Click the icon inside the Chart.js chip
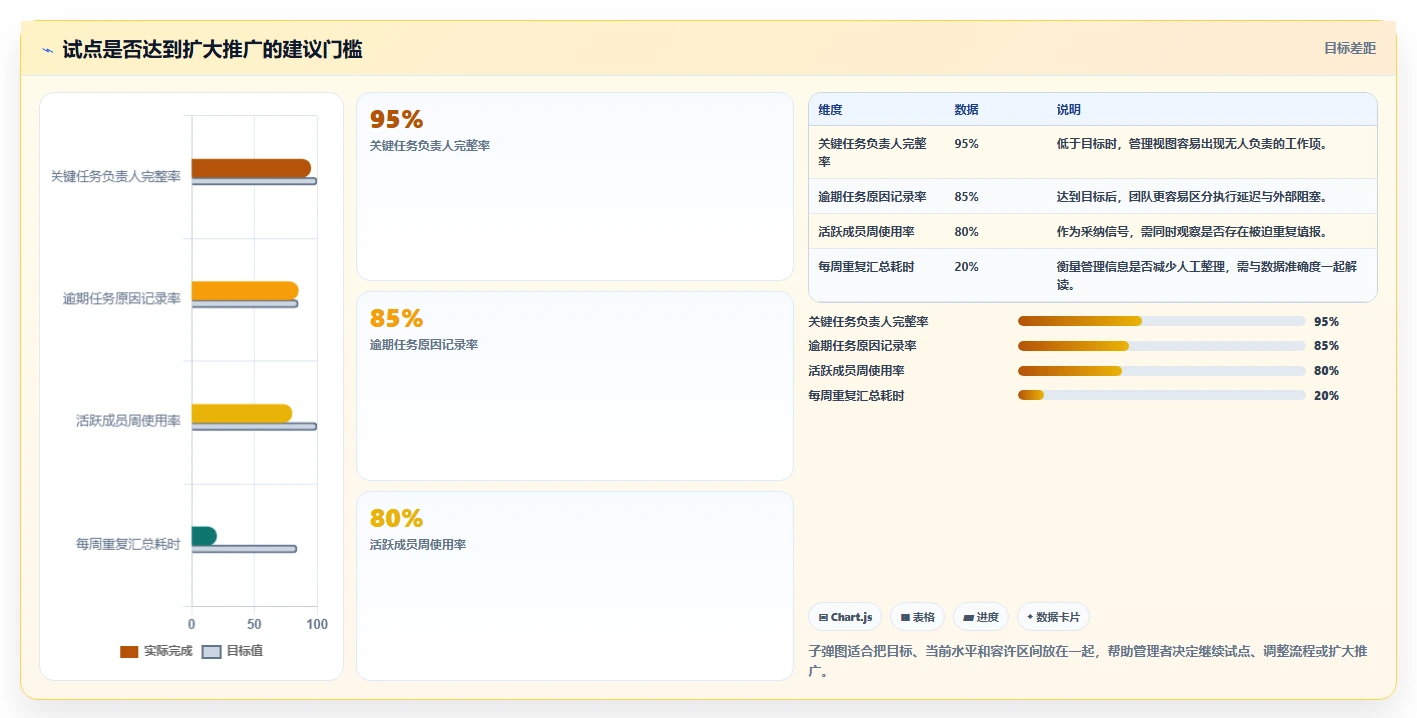 point(823,618)
